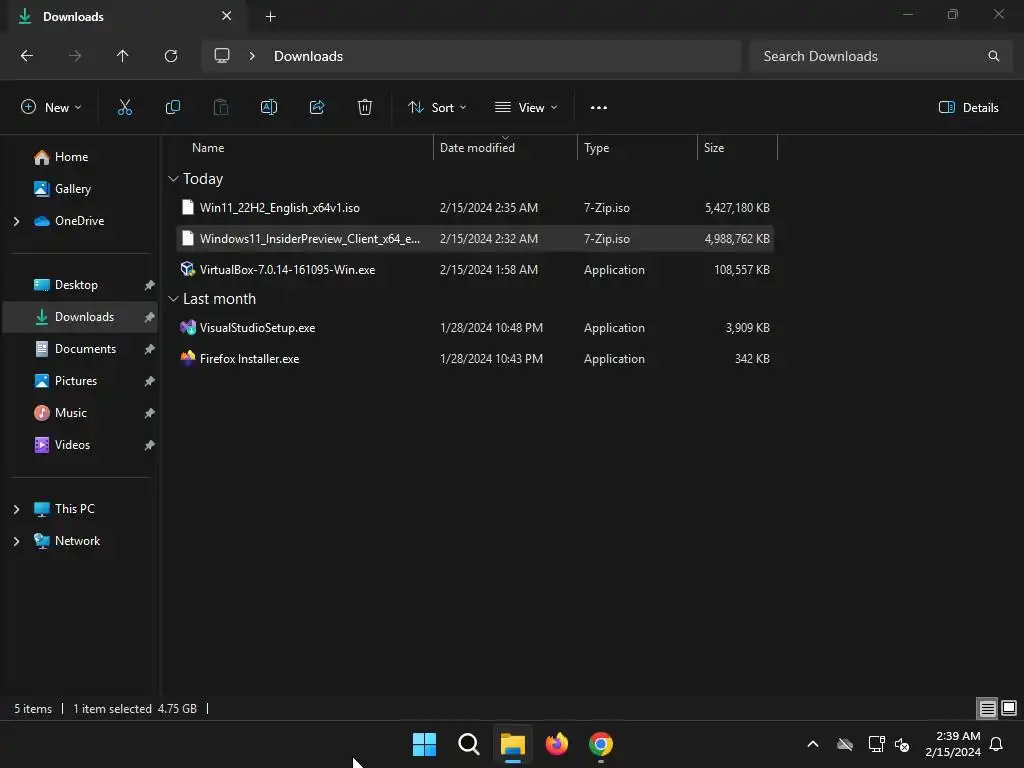
Task: Open Pictures folder in sidebar
Action: click(x=80, y=381)
